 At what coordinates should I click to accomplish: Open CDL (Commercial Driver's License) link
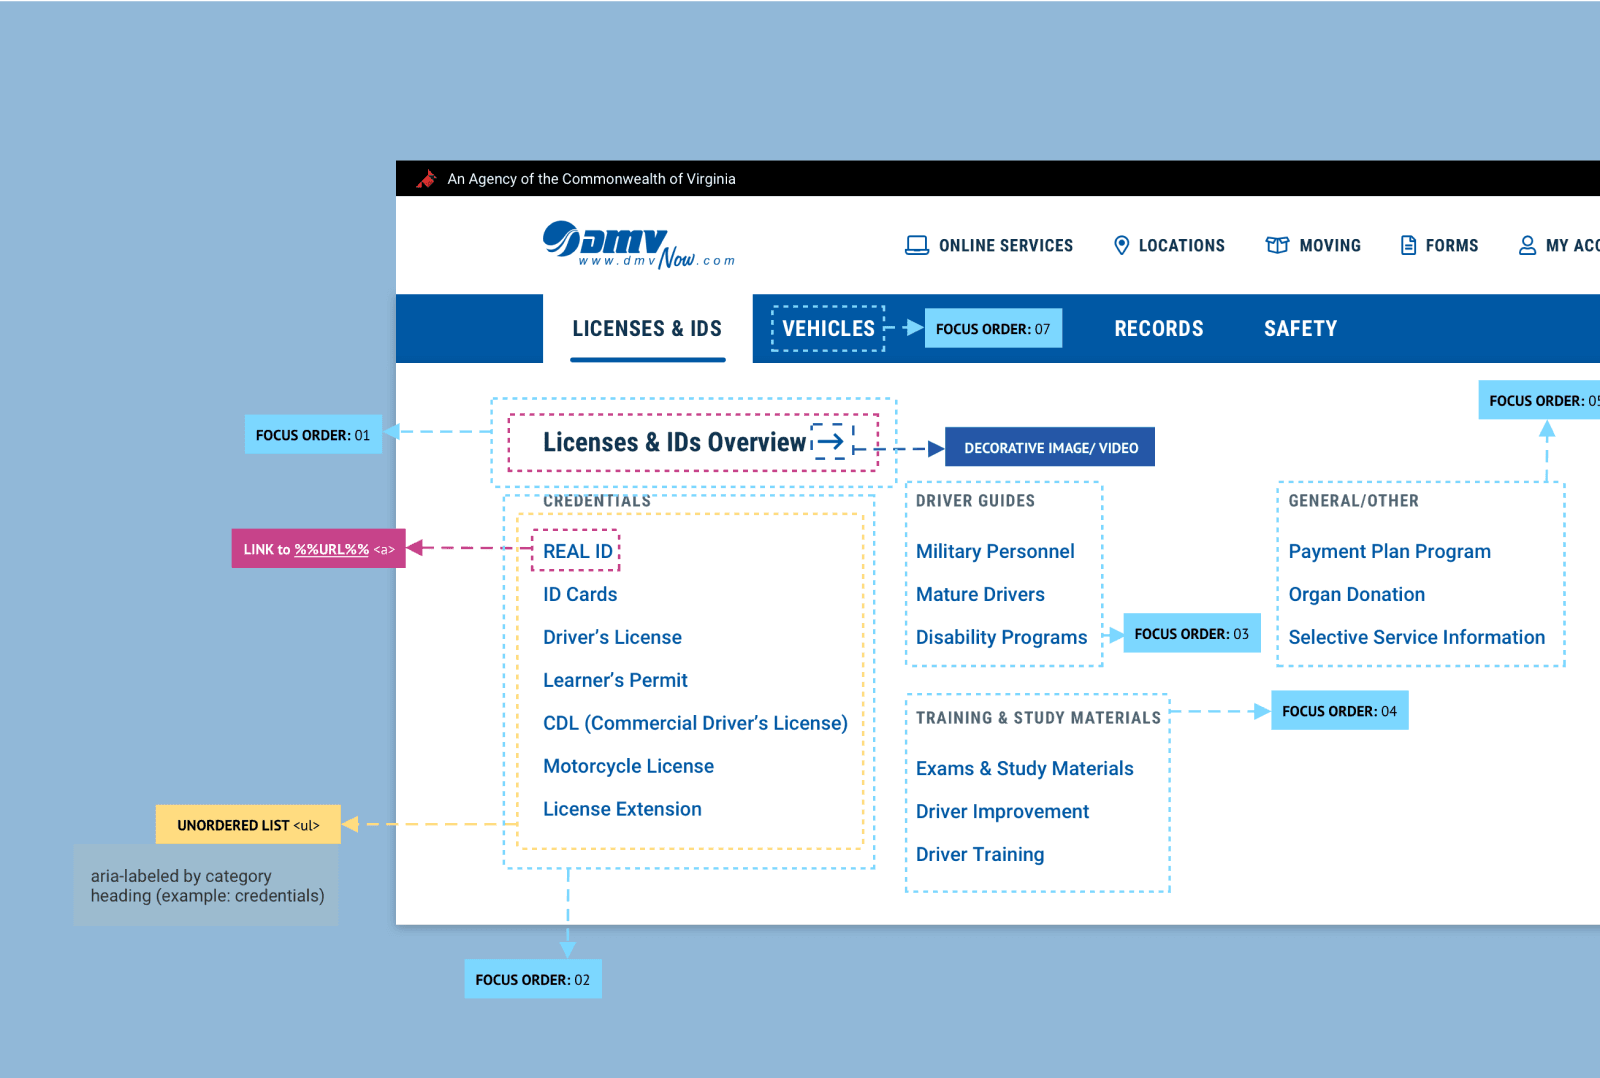tap(695, 723)
